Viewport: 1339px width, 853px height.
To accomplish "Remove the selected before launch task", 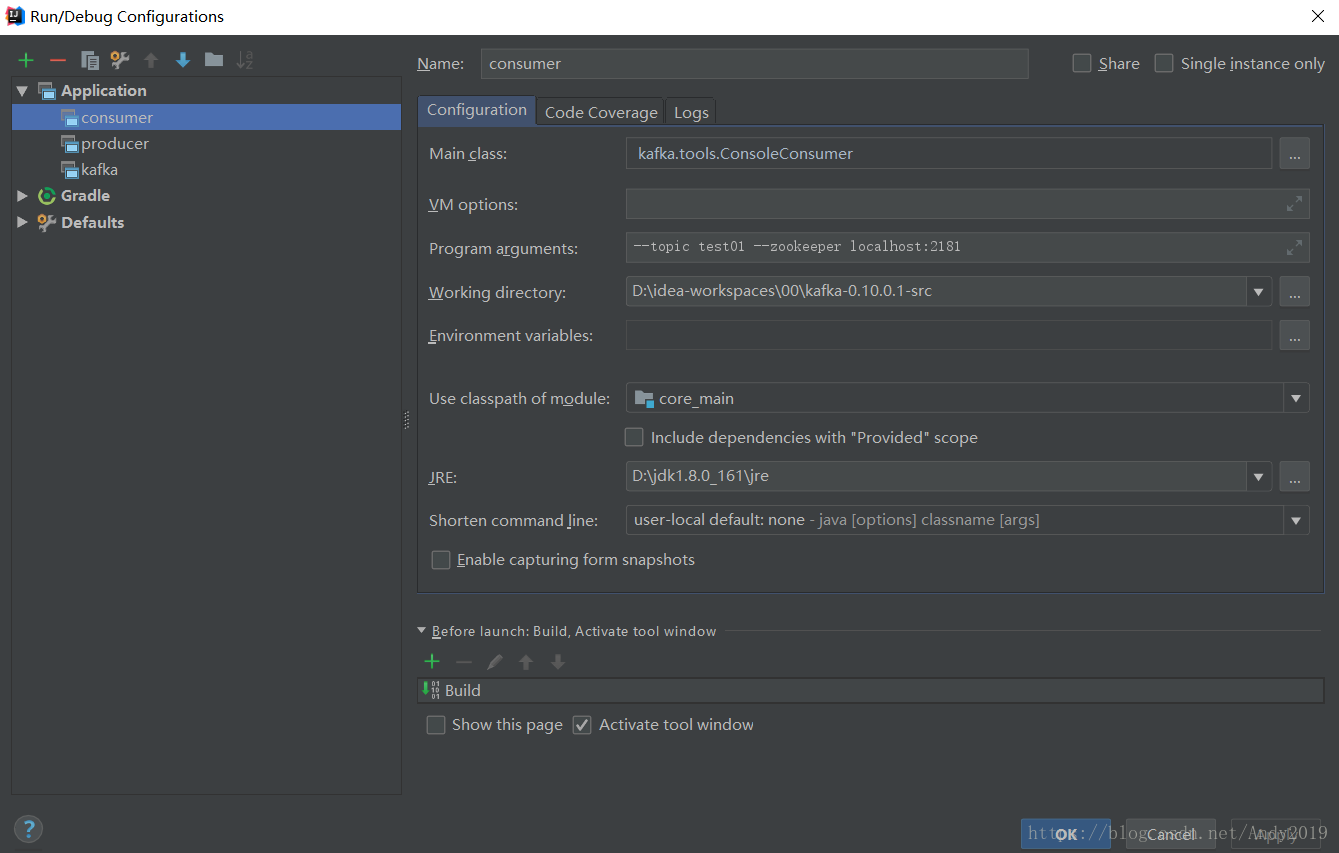I will (x=464, y=661).
